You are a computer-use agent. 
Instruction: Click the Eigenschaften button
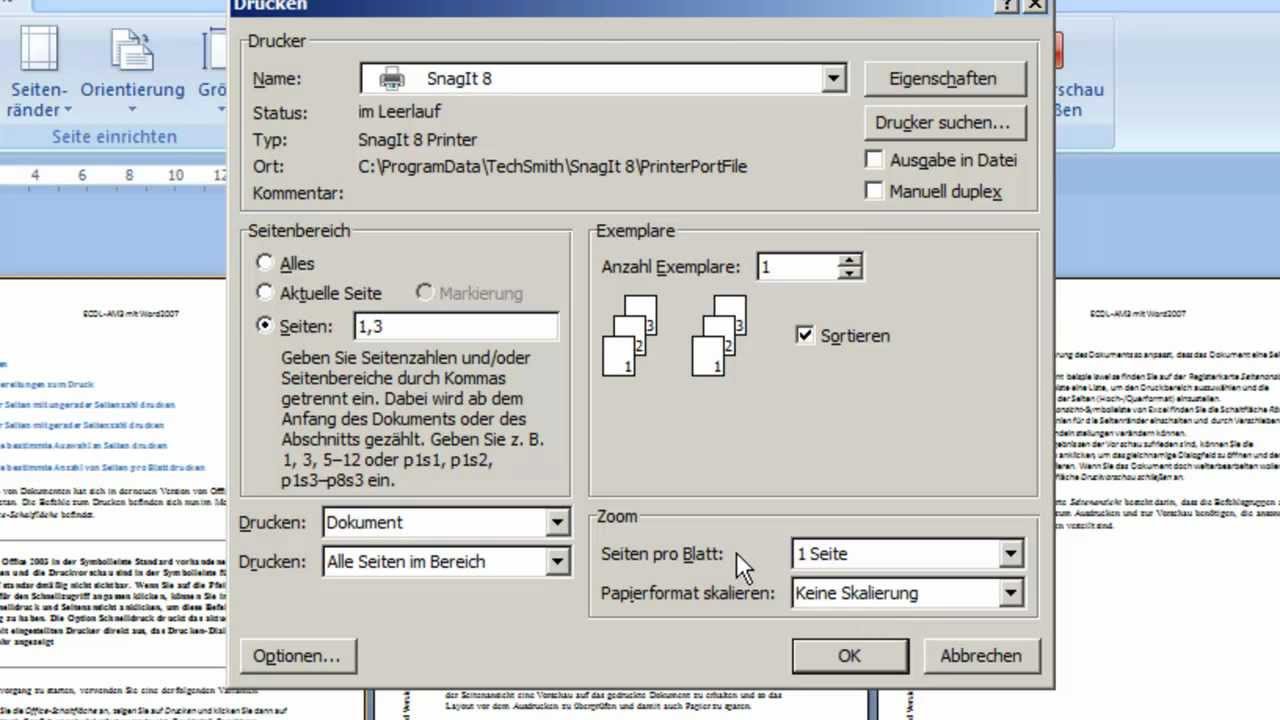(x=943, y=78)
